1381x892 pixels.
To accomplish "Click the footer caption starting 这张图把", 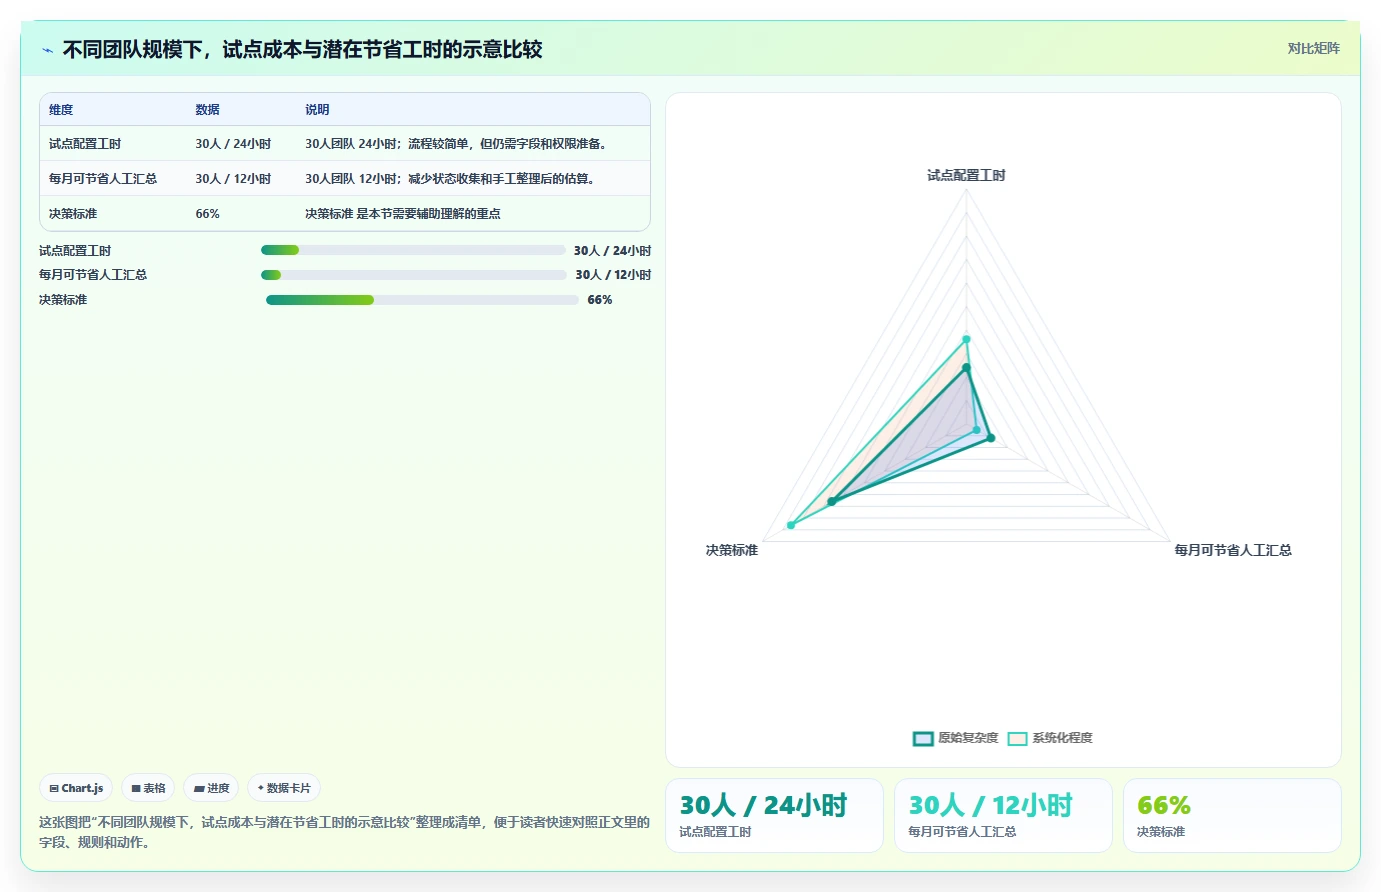I will (x=344, y=832).
